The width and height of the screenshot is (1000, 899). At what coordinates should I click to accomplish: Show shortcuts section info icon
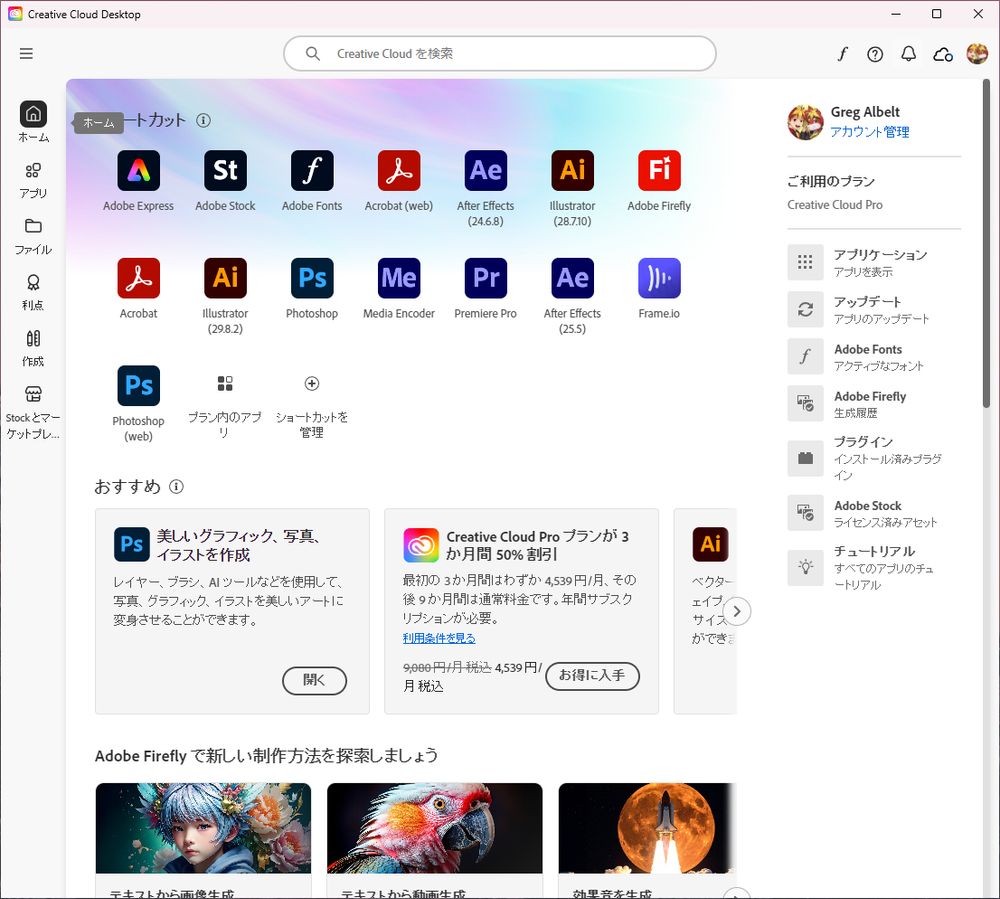point(203,121)
